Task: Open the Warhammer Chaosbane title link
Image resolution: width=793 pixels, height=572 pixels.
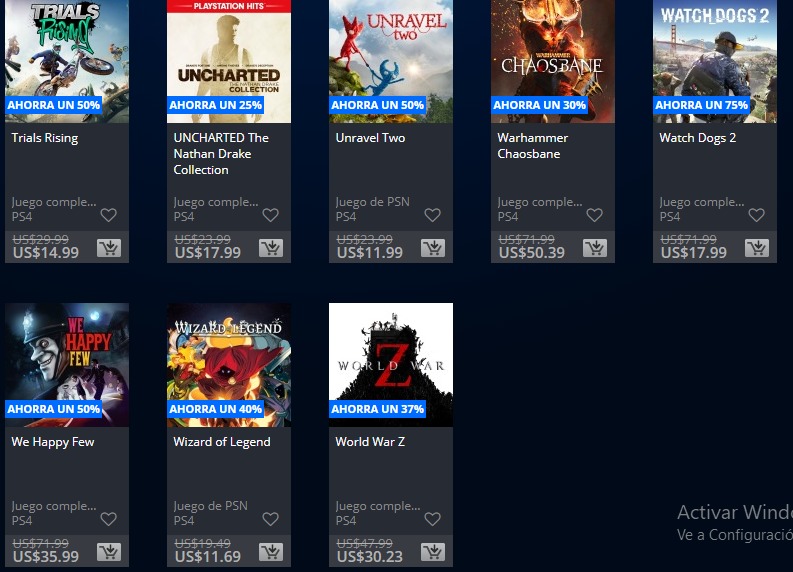Action: [533, 146]
